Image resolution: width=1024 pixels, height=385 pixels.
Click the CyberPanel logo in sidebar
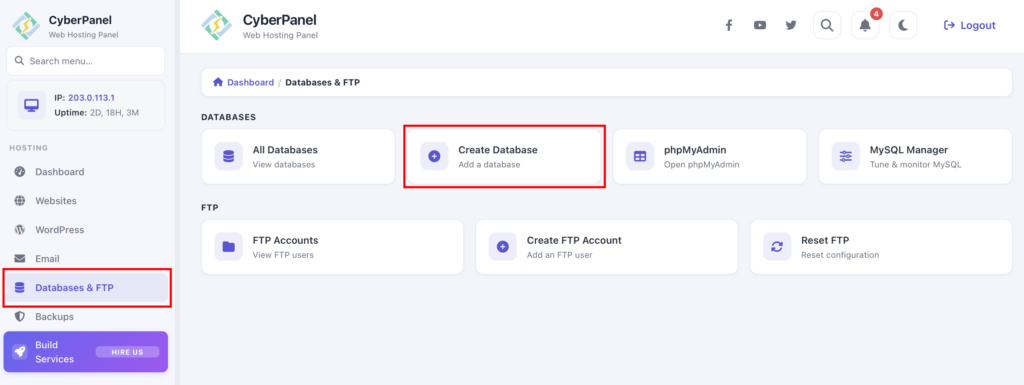pos(25,26)
